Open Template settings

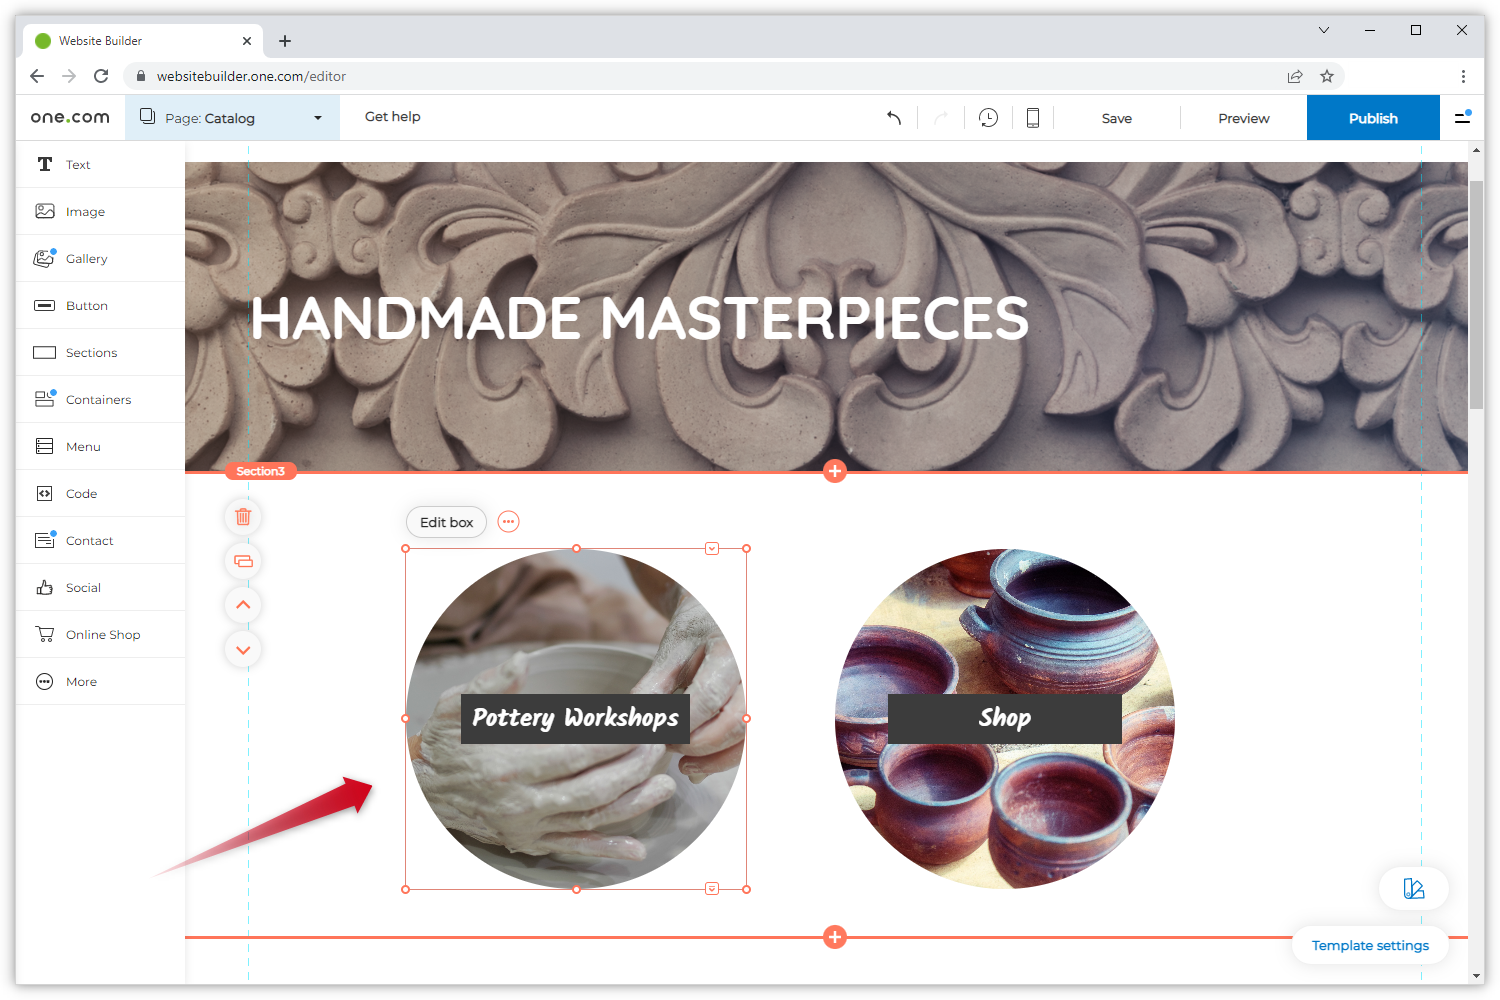click(1370, 946)
